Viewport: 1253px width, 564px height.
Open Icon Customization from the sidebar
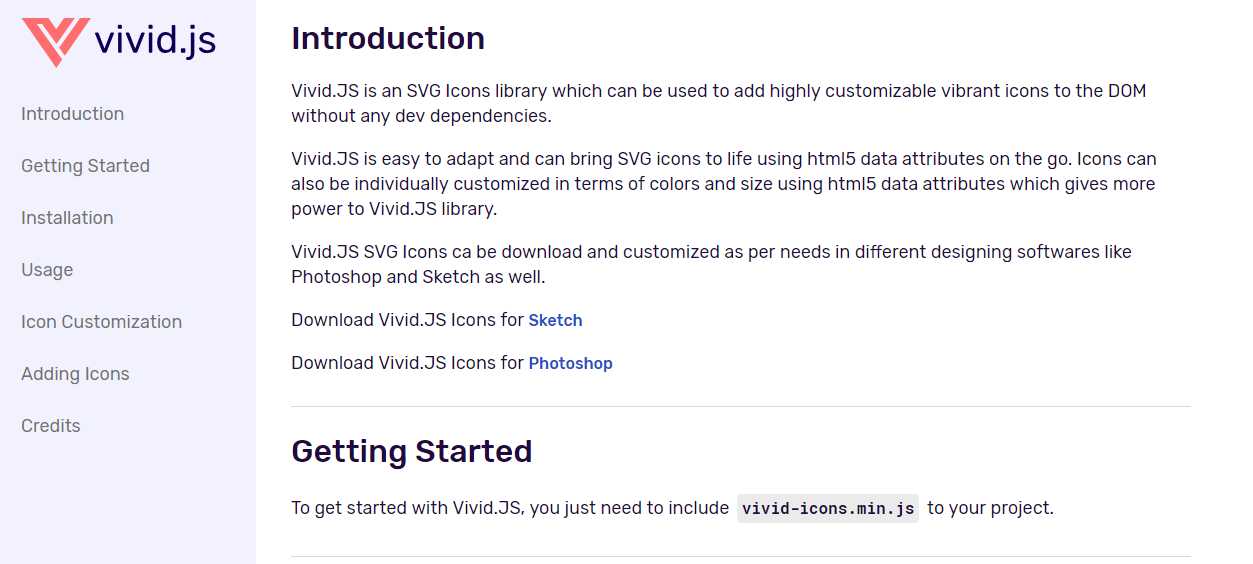coord(102,322)
